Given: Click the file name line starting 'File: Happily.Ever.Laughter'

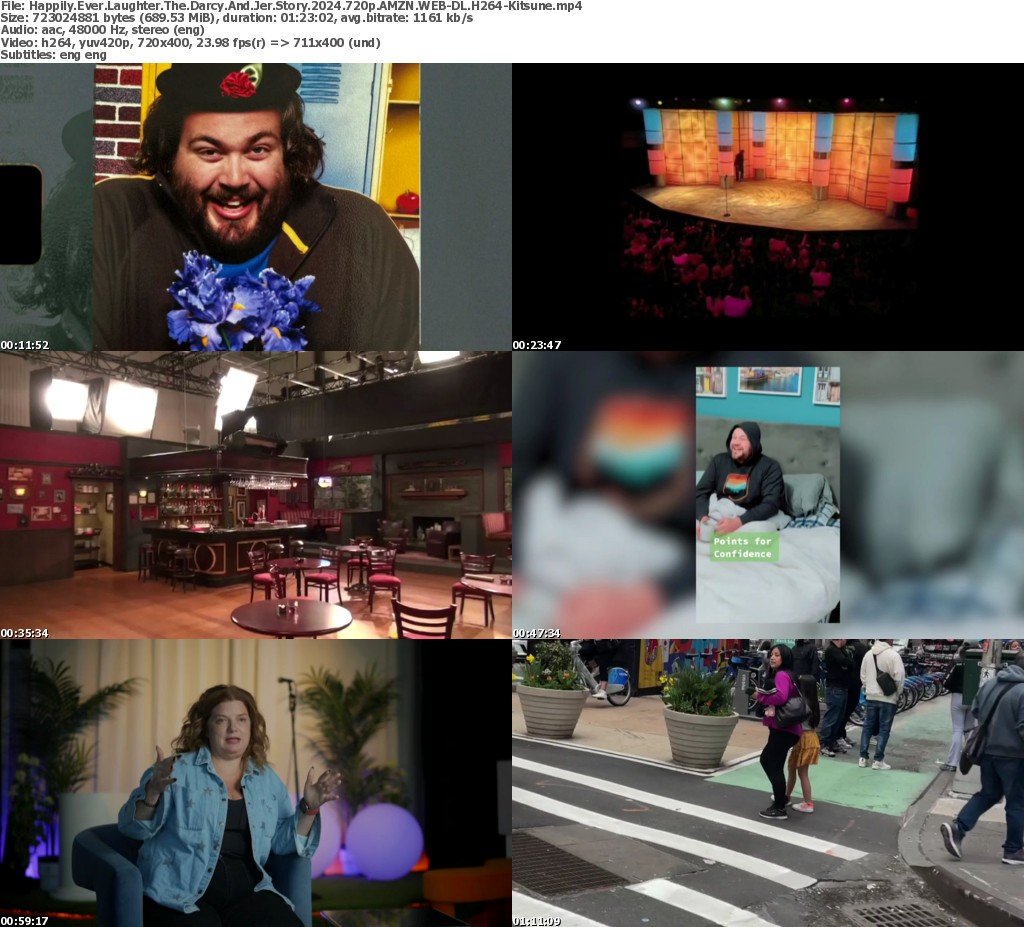Looking at the screenshot, I should pos(291,6).
